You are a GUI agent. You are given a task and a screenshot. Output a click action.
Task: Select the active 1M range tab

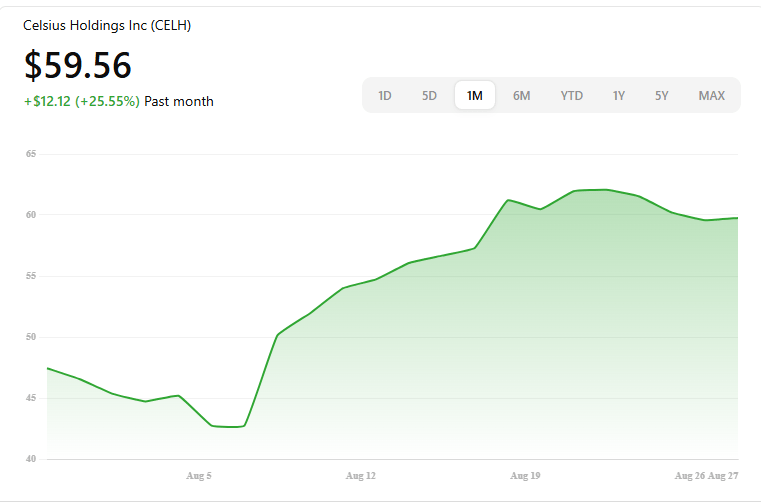pos(475,95)
